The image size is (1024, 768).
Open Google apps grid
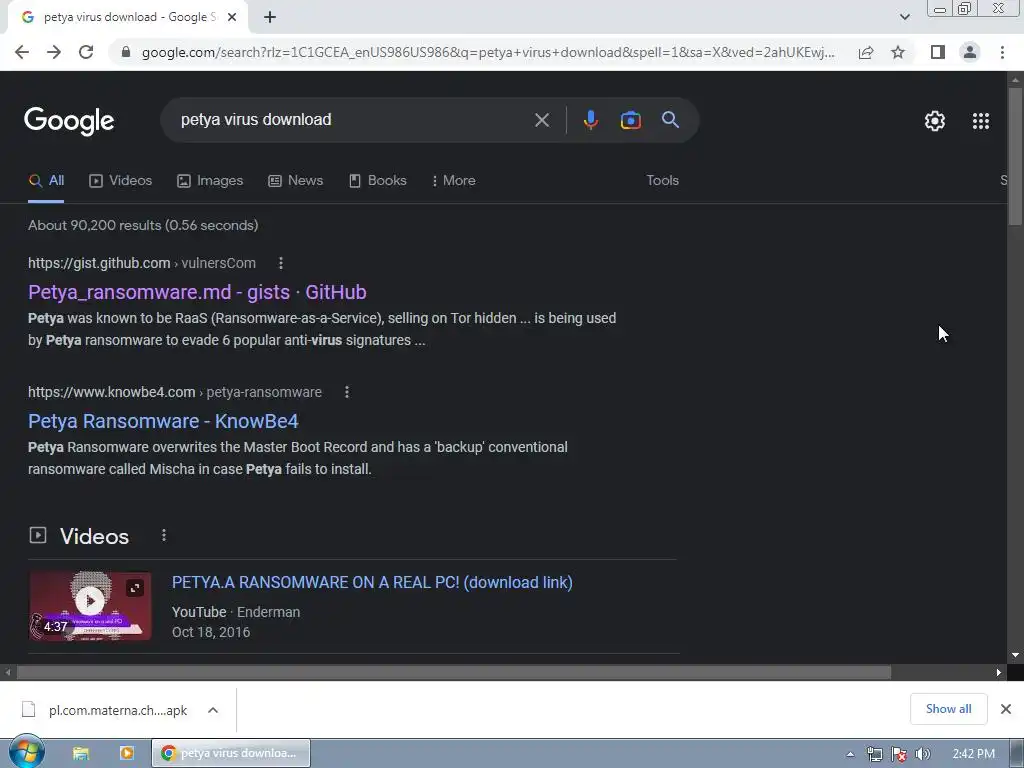981,121
